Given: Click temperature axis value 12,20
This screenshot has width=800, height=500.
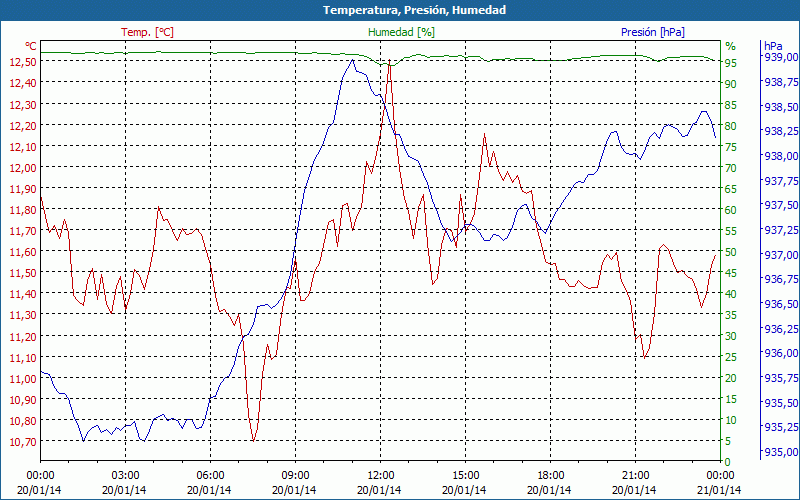Looking at the screenshot, I should [x=23, y=124].
